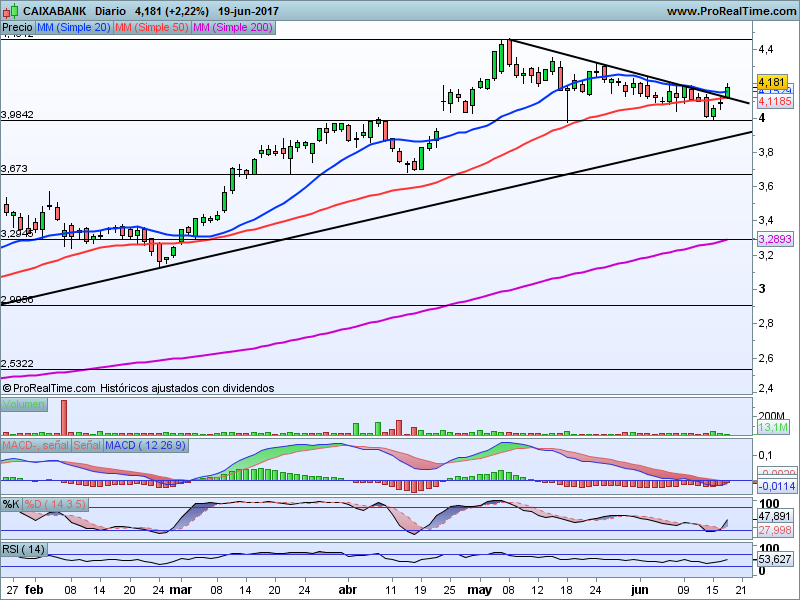The width and height of the screenshot is (800, 600).
Task: Click the Señal line label
Action: (x=87, y=444)
